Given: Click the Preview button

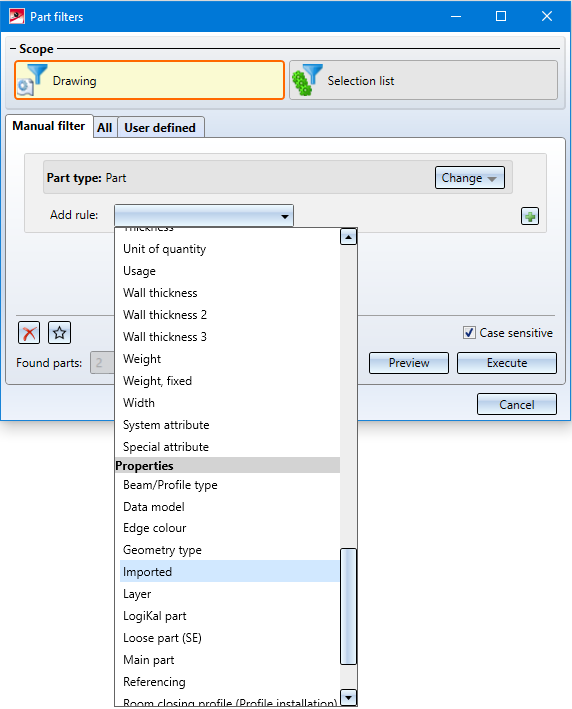Looking at the screenshot, I should [409, 363].
